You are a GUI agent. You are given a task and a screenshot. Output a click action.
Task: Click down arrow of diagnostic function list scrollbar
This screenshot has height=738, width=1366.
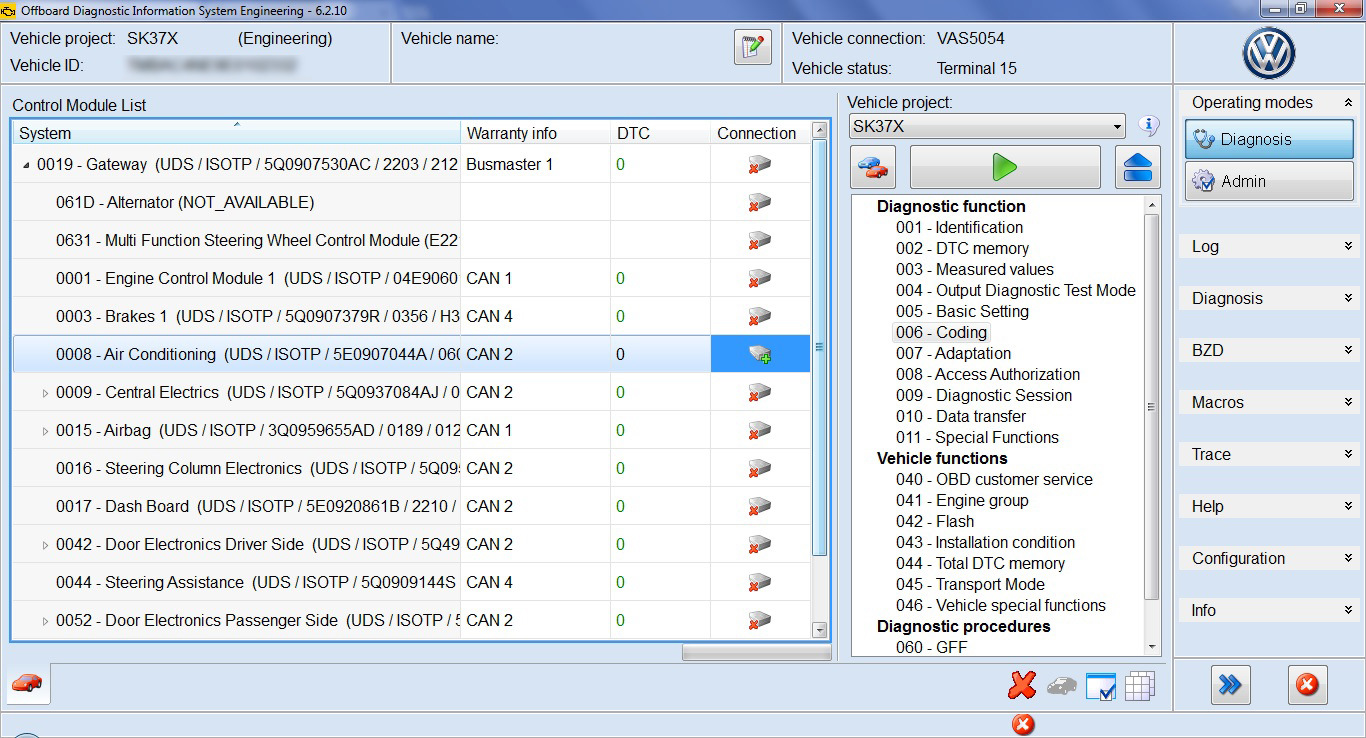1152,648
